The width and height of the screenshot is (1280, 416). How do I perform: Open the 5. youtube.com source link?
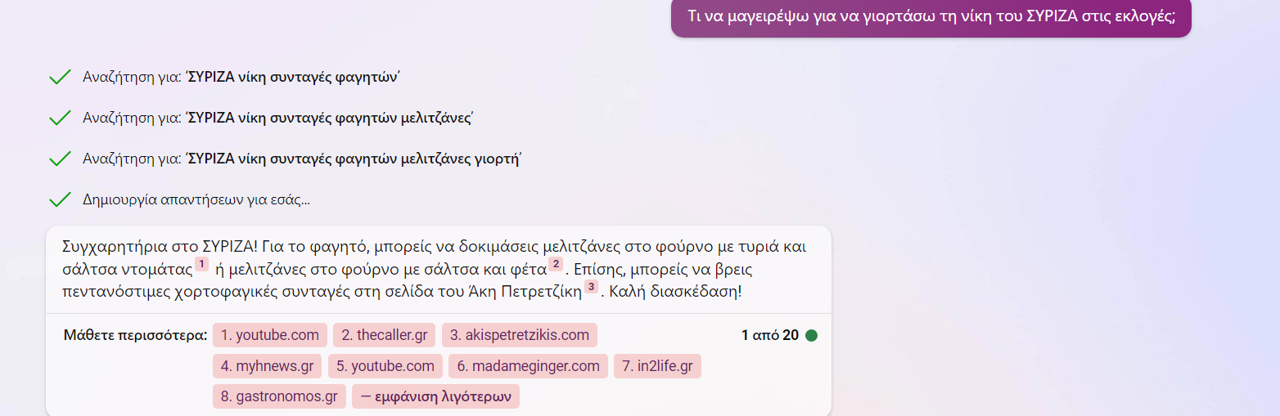coord(385,366)
